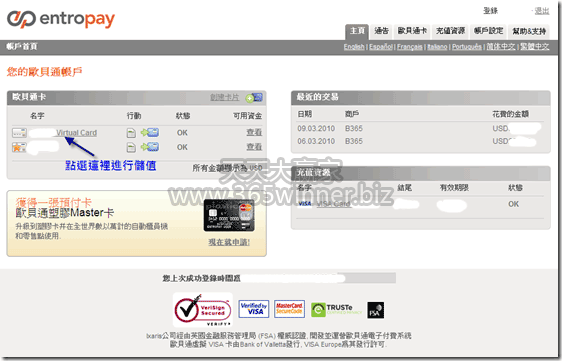Click the 現在就申請! link

tap(229, 242)
